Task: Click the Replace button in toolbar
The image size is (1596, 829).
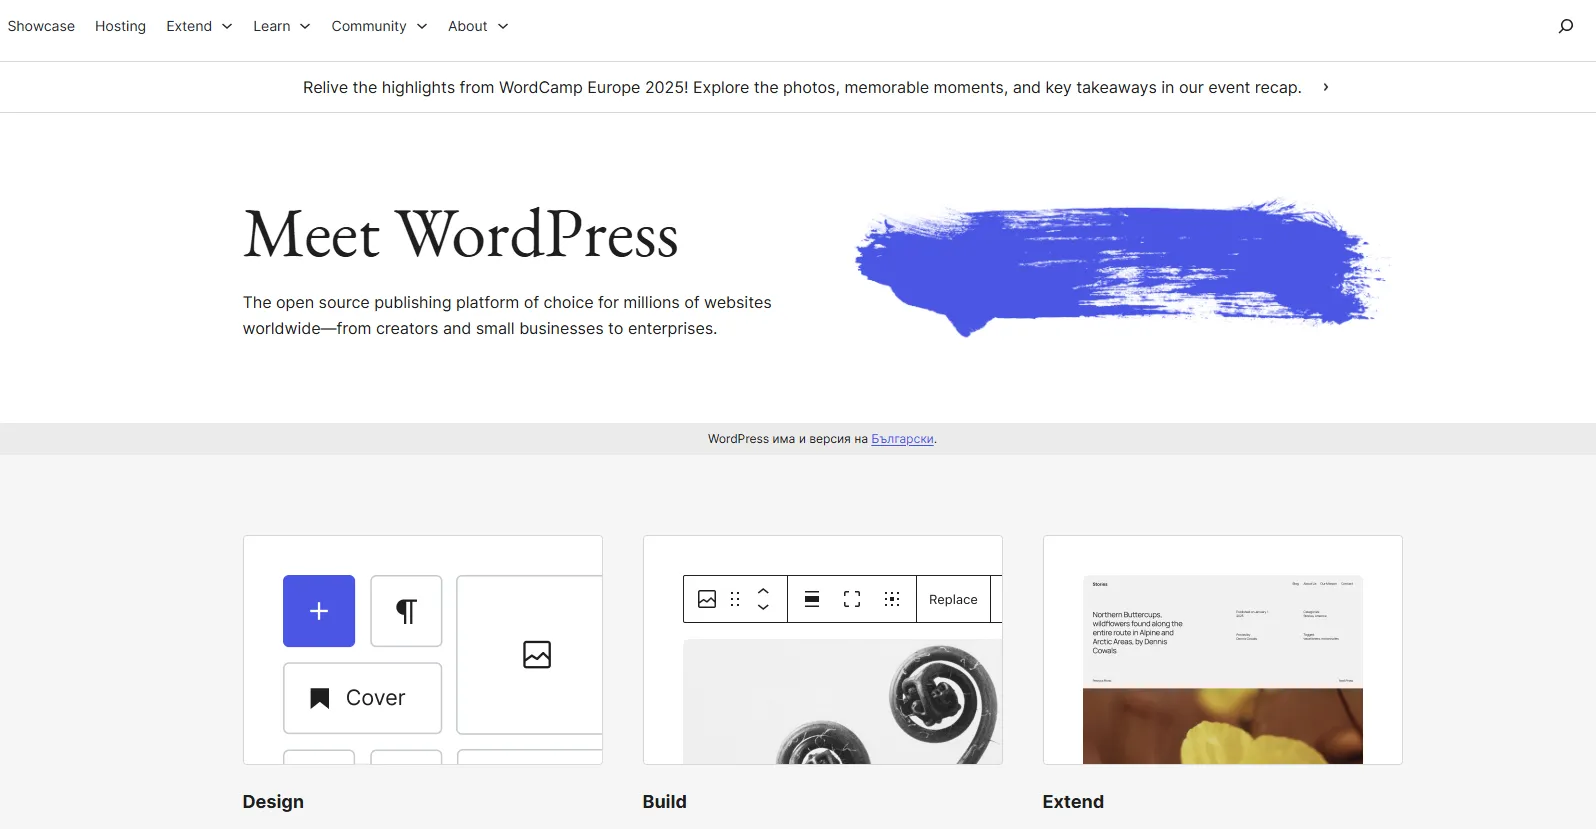Action: pyautogui.click(x=953, y=599)
